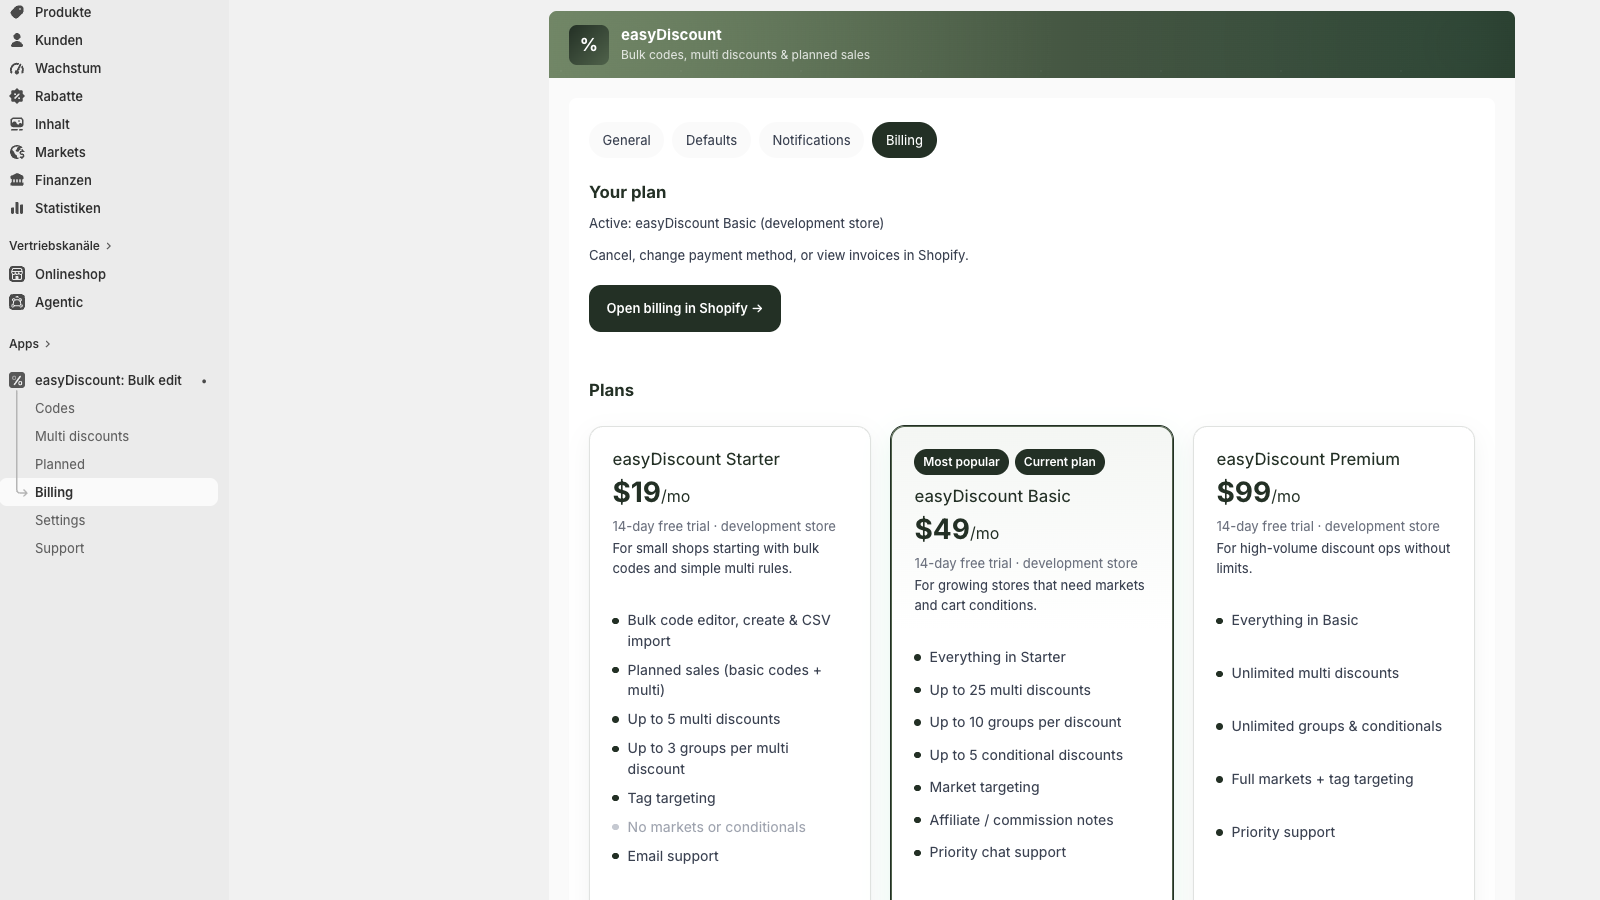Click the Kunden person icon

(x=17, y=40)
